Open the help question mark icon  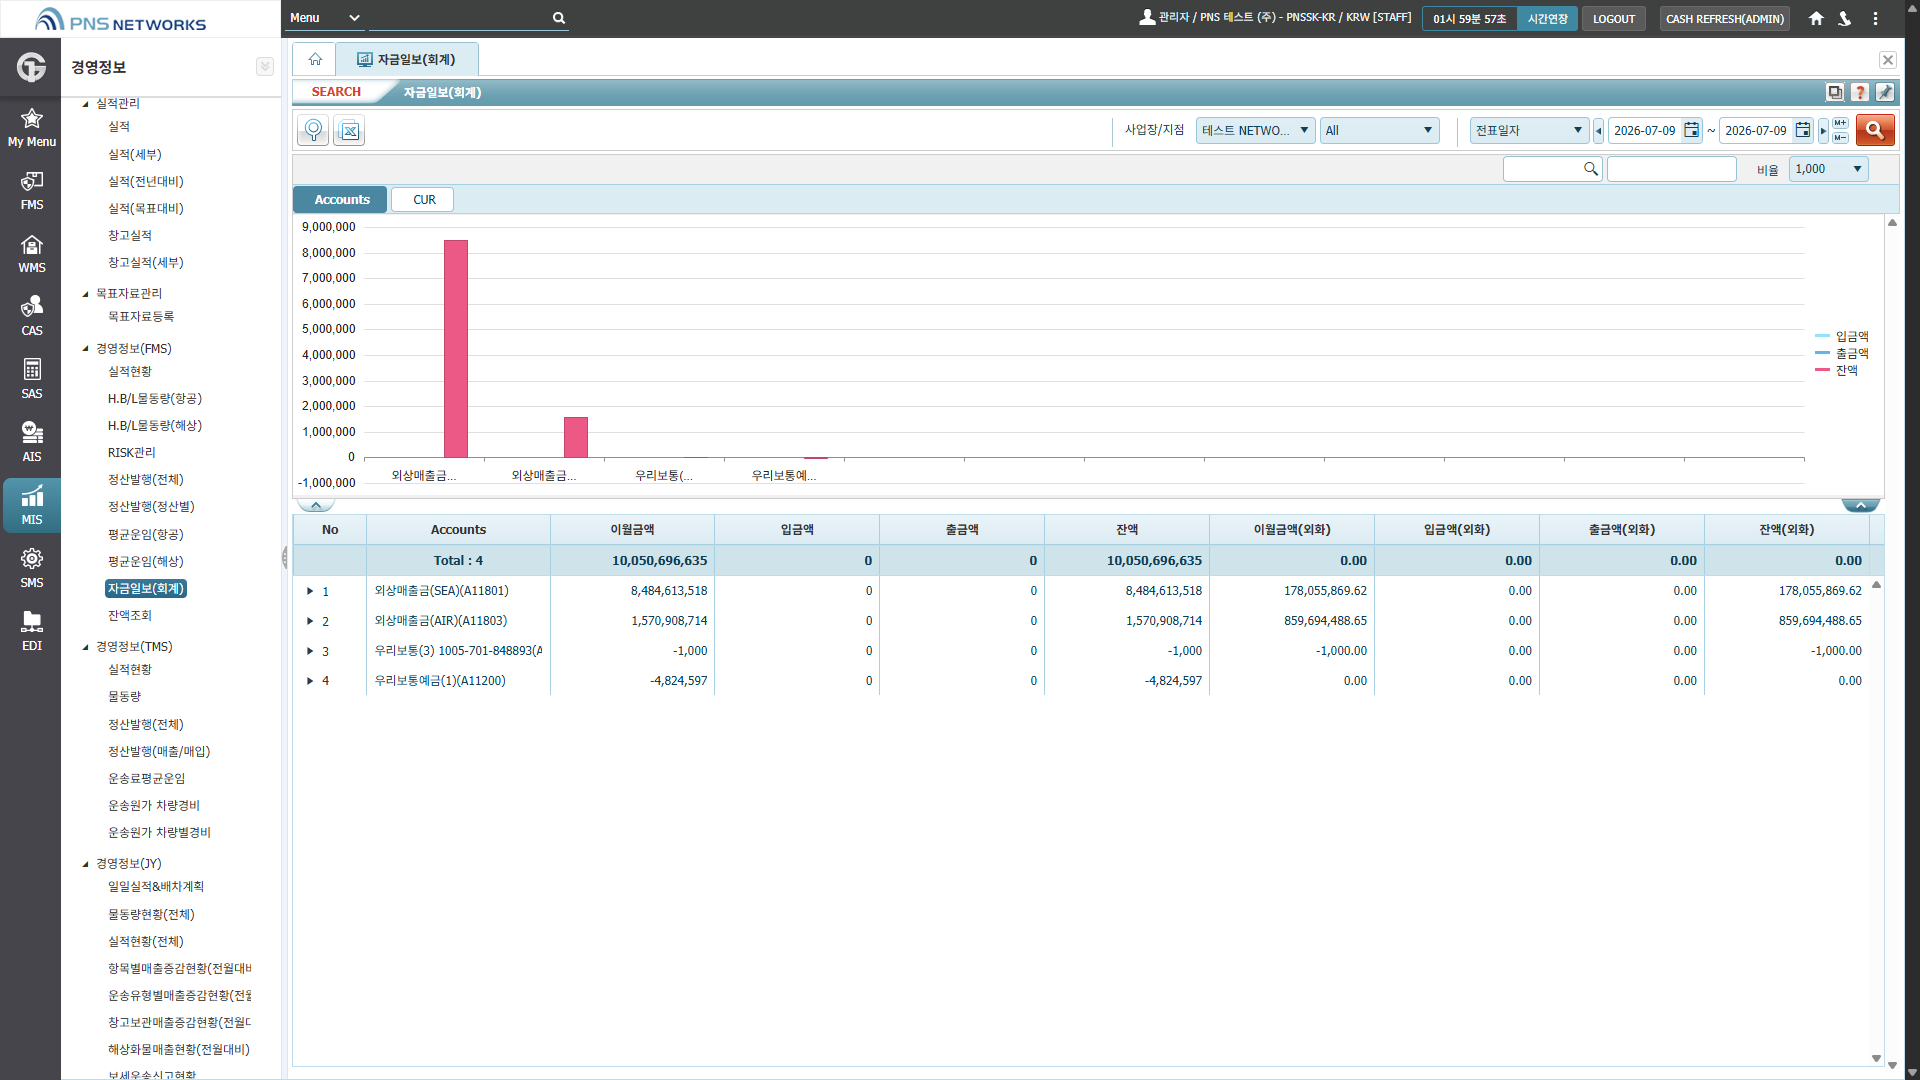click(1860, 92)
